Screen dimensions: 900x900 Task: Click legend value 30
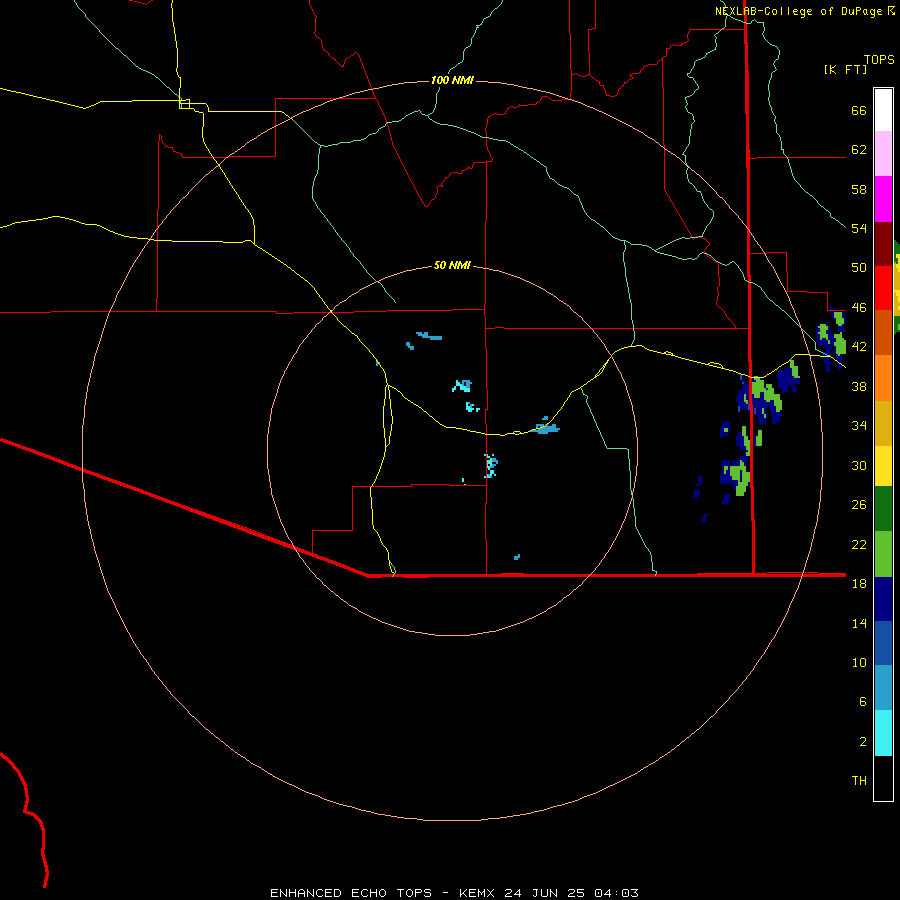[859, 465]
